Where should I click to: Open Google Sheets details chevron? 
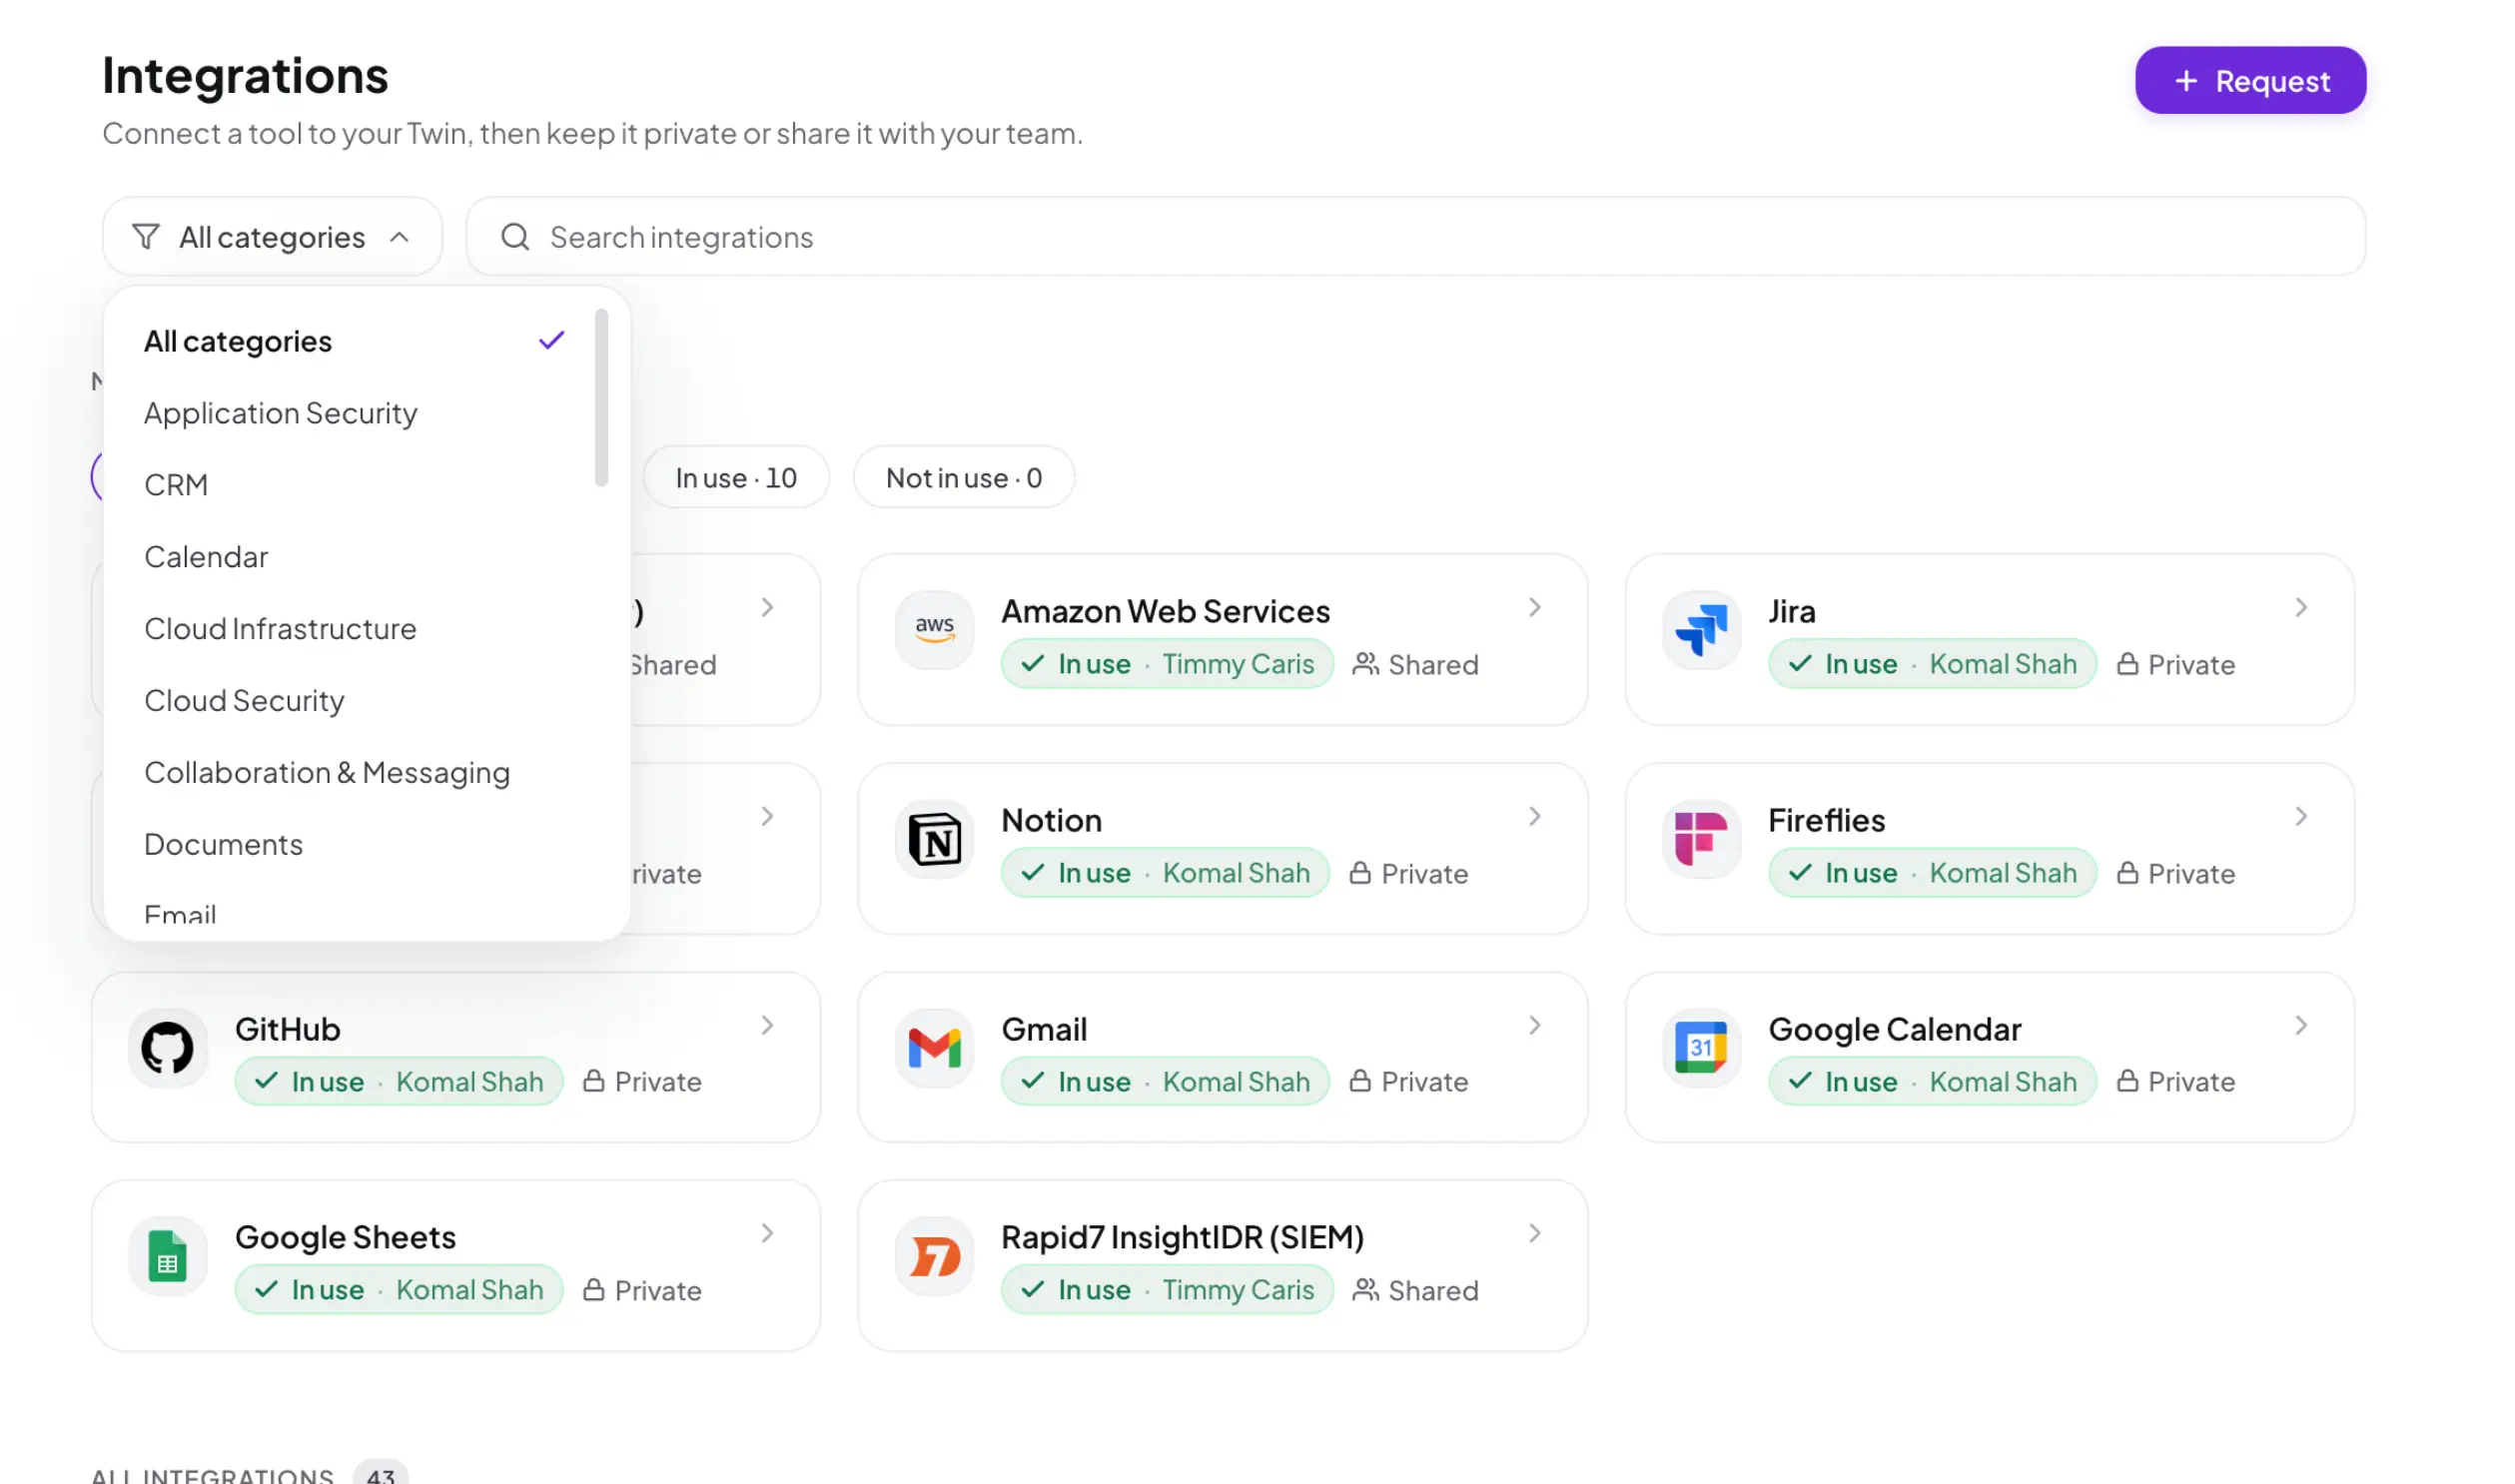tap(767, 1233)
